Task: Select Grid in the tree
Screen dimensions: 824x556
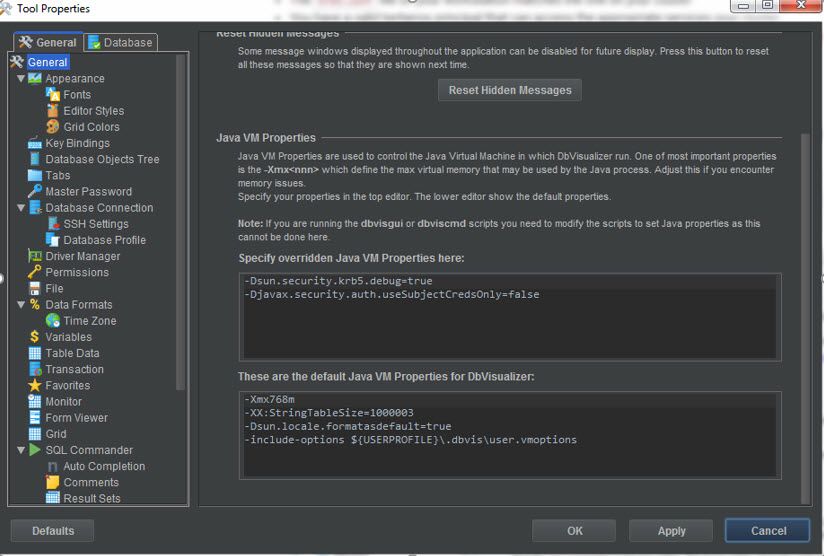Action: coord(56,434)
